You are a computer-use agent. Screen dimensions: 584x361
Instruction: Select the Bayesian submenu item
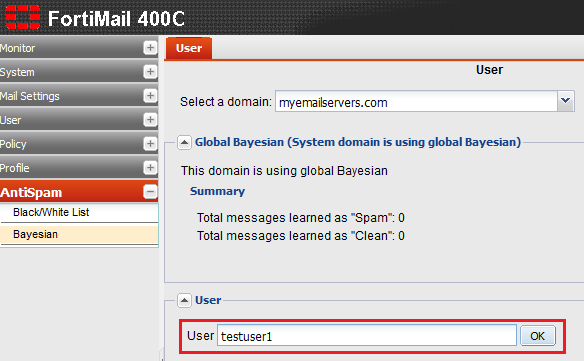coord(79,234)
